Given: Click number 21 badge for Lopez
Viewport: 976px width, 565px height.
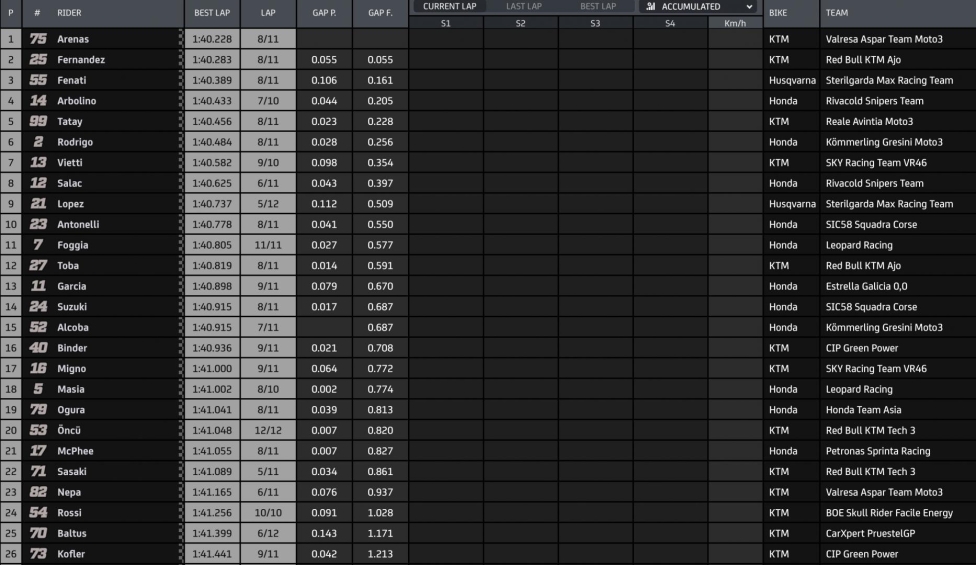Looking at the screenshot, I should coord(38,203).
